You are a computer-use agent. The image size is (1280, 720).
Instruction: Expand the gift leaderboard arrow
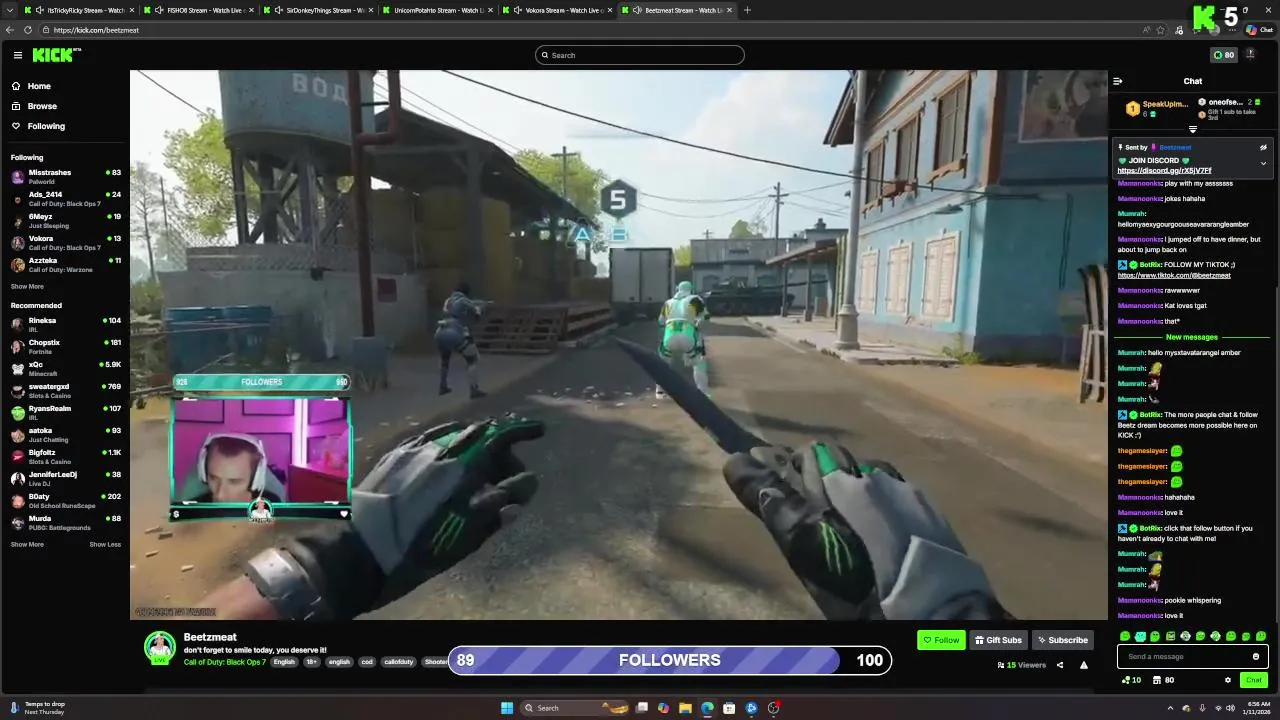point(1192,129)
